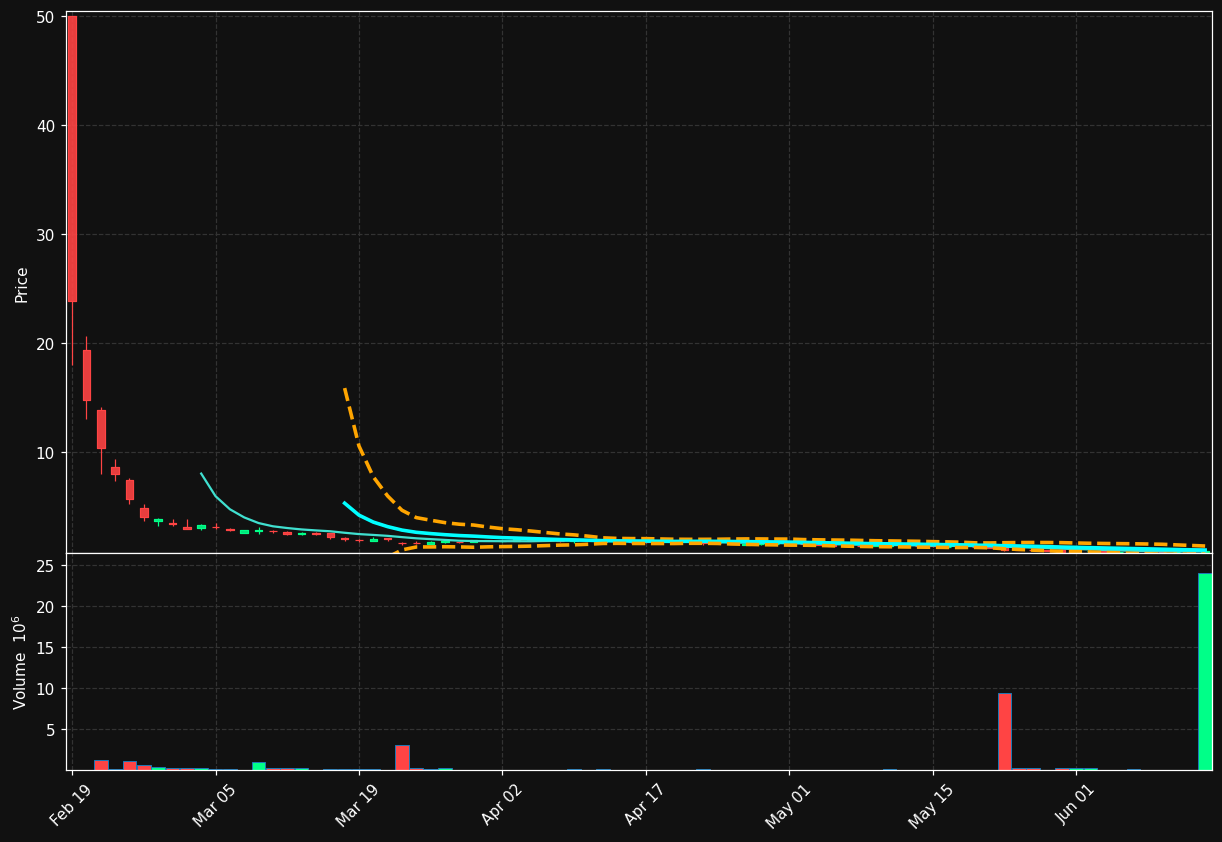Click the 'Volume 10⁶' y-axis title
This screenshot has width=1222, height=842.
click(21, 662)
